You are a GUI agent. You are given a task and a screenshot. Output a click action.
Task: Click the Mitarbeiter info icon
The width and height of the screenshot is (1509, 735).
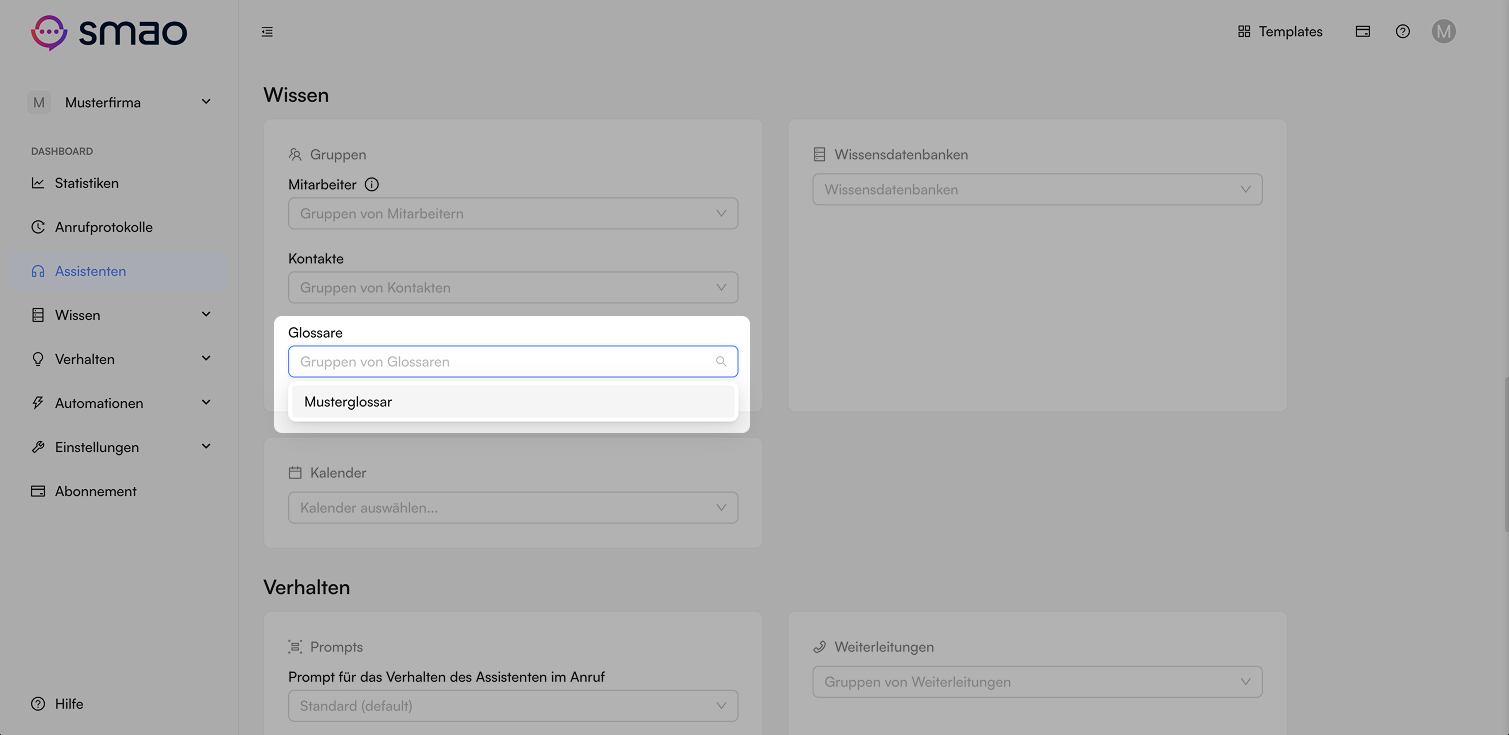pyautogui.click(x=372, y=185)
